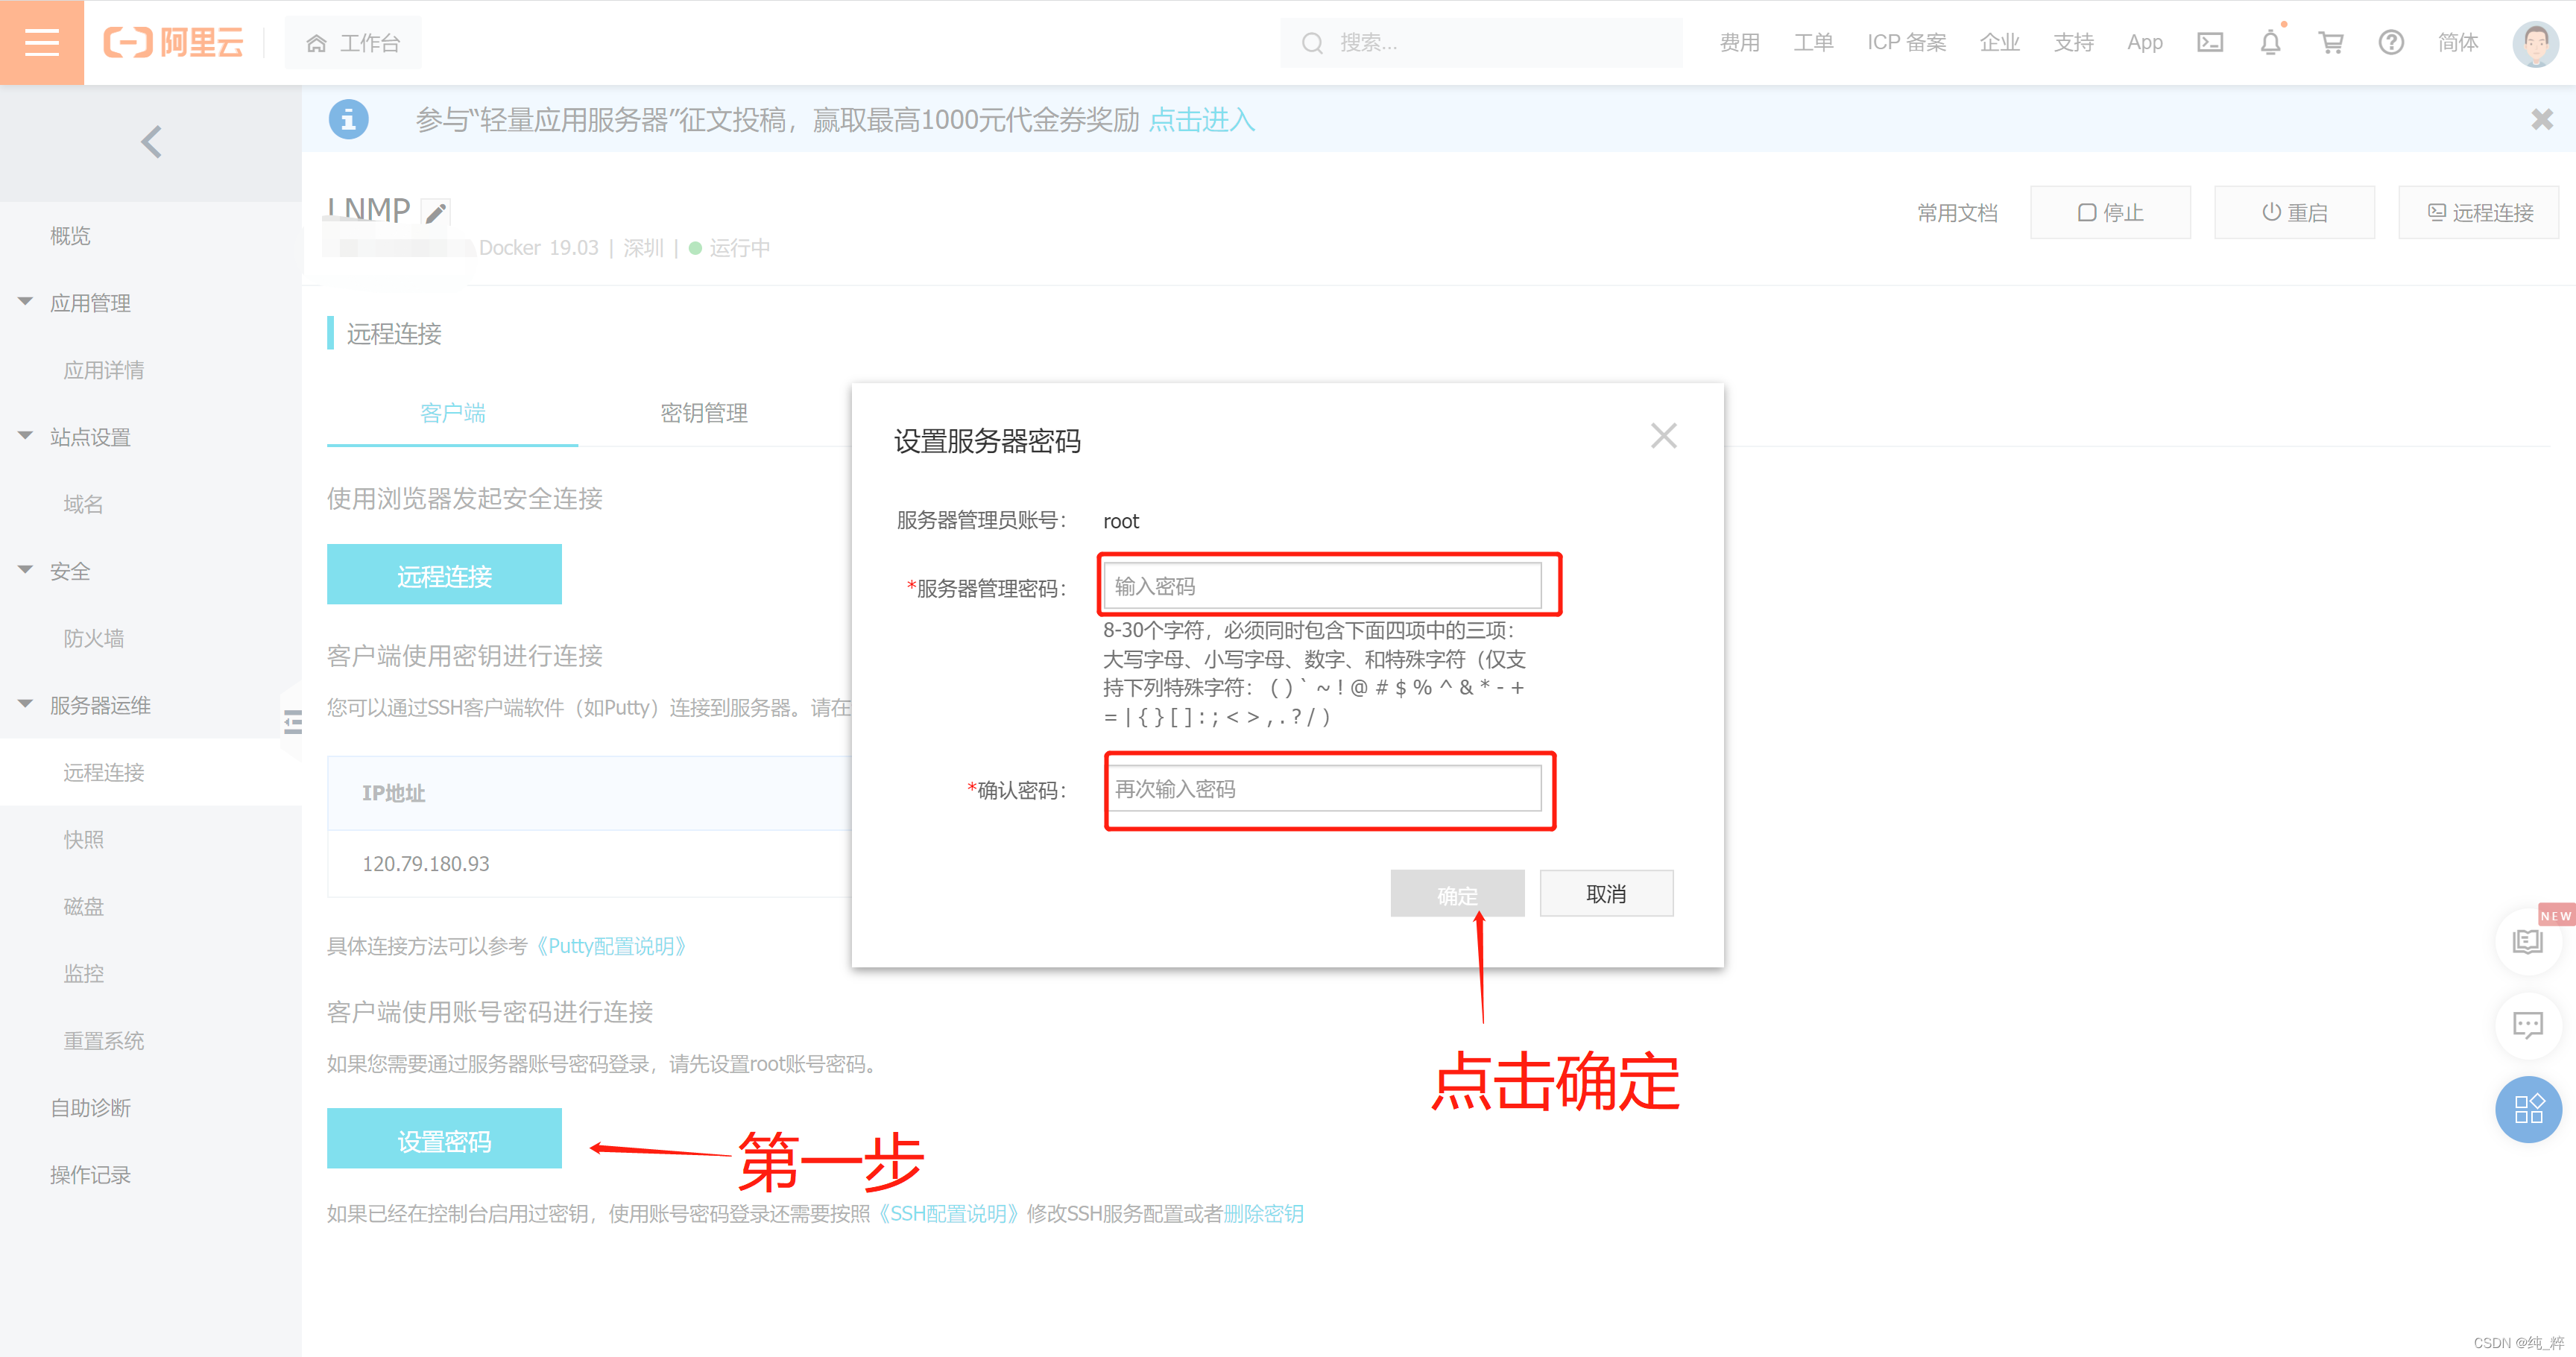The width and height of the screenshot is (2576, 1357).
Task: Dismiss the announcement banner
Action: [2541, 120]
